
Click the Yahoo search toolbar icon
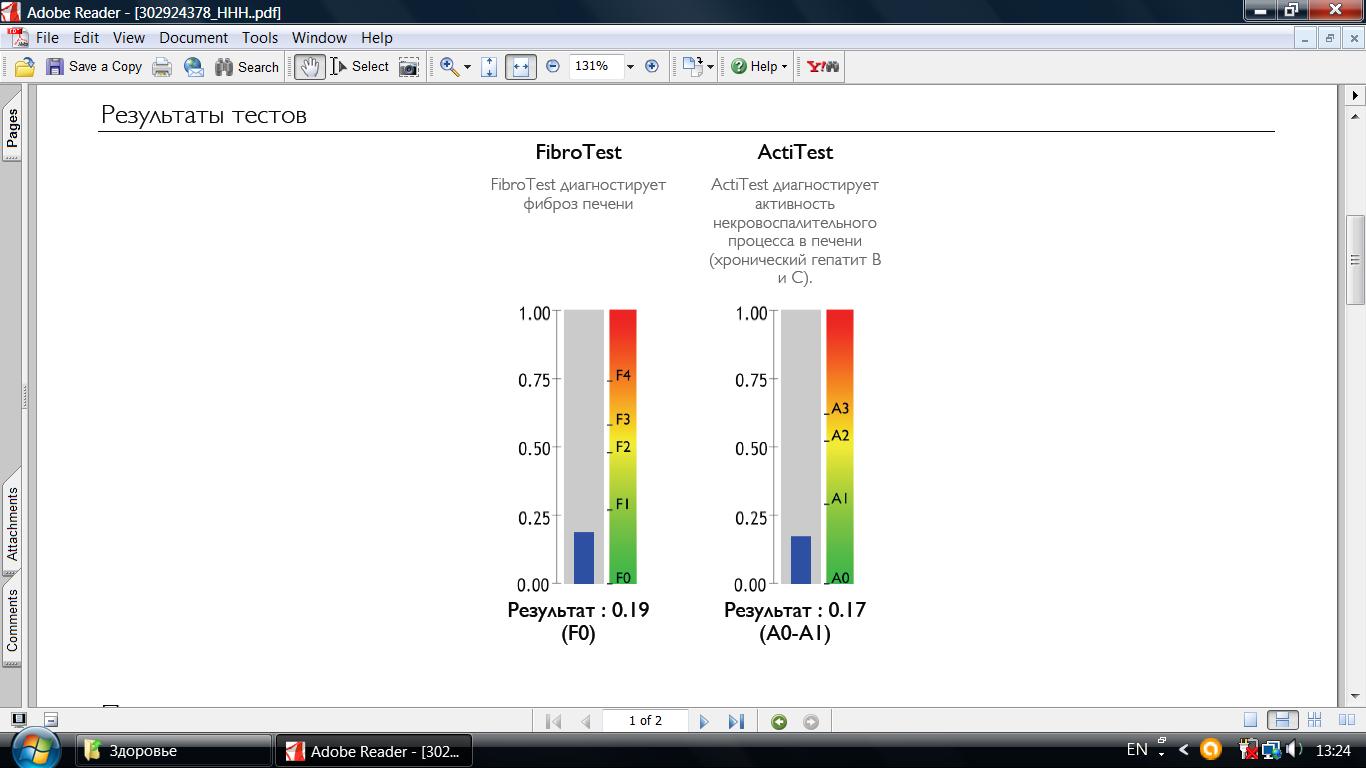pos(823,67)
